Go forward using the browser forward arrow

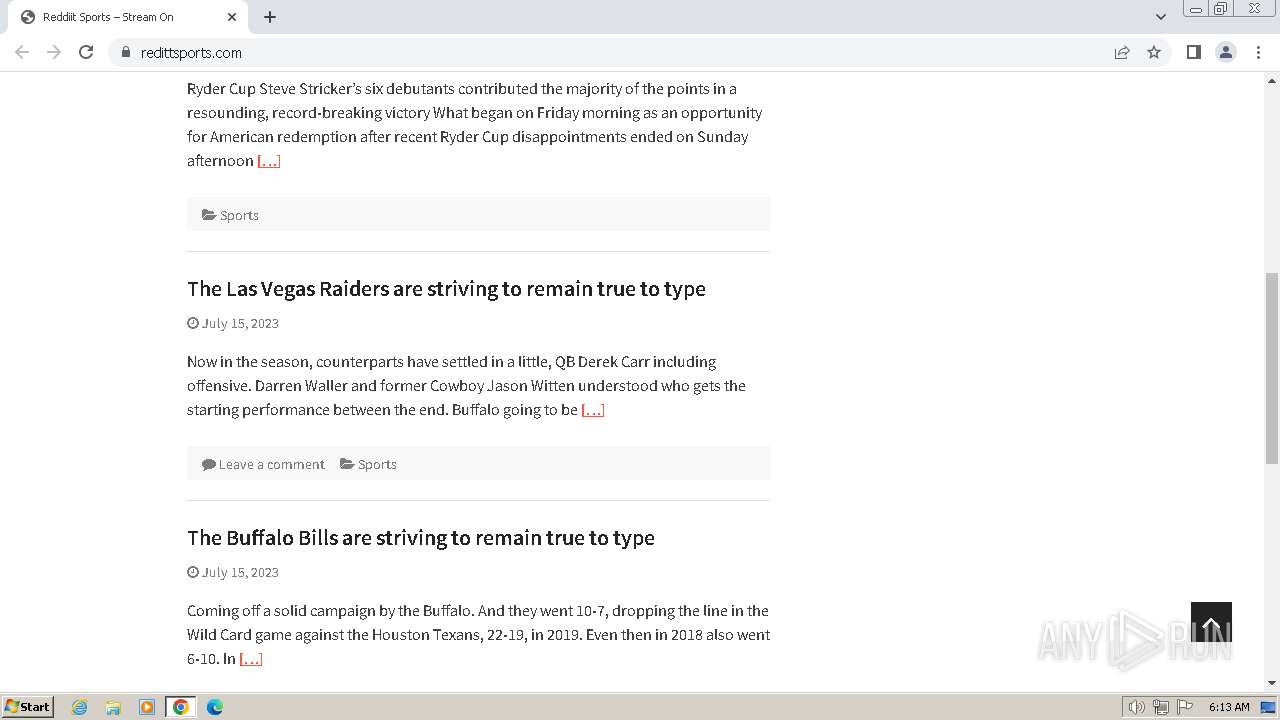54,52
